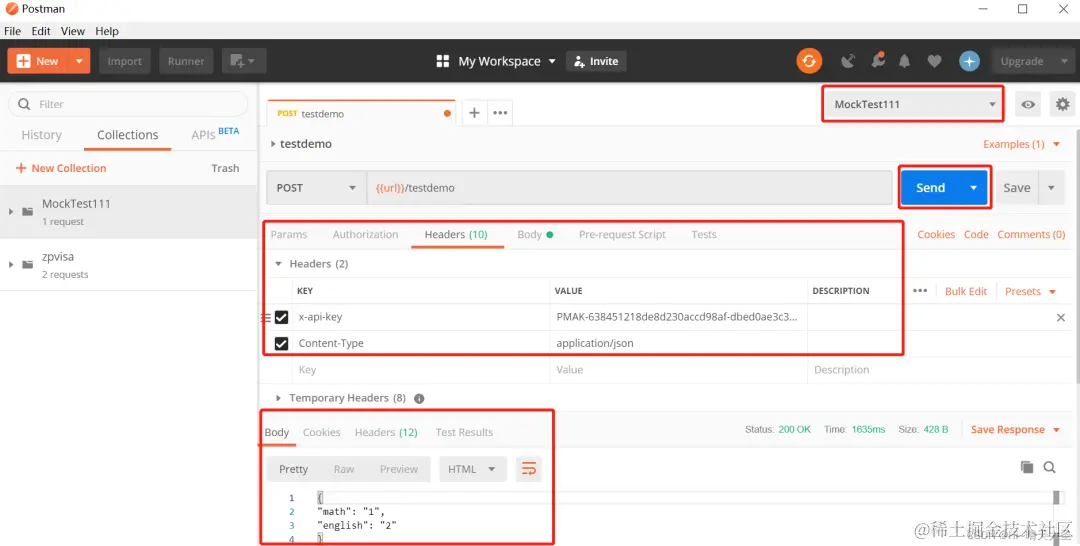Switch to the History tab
Screen dimensions: 1080x546
[41, 135]
